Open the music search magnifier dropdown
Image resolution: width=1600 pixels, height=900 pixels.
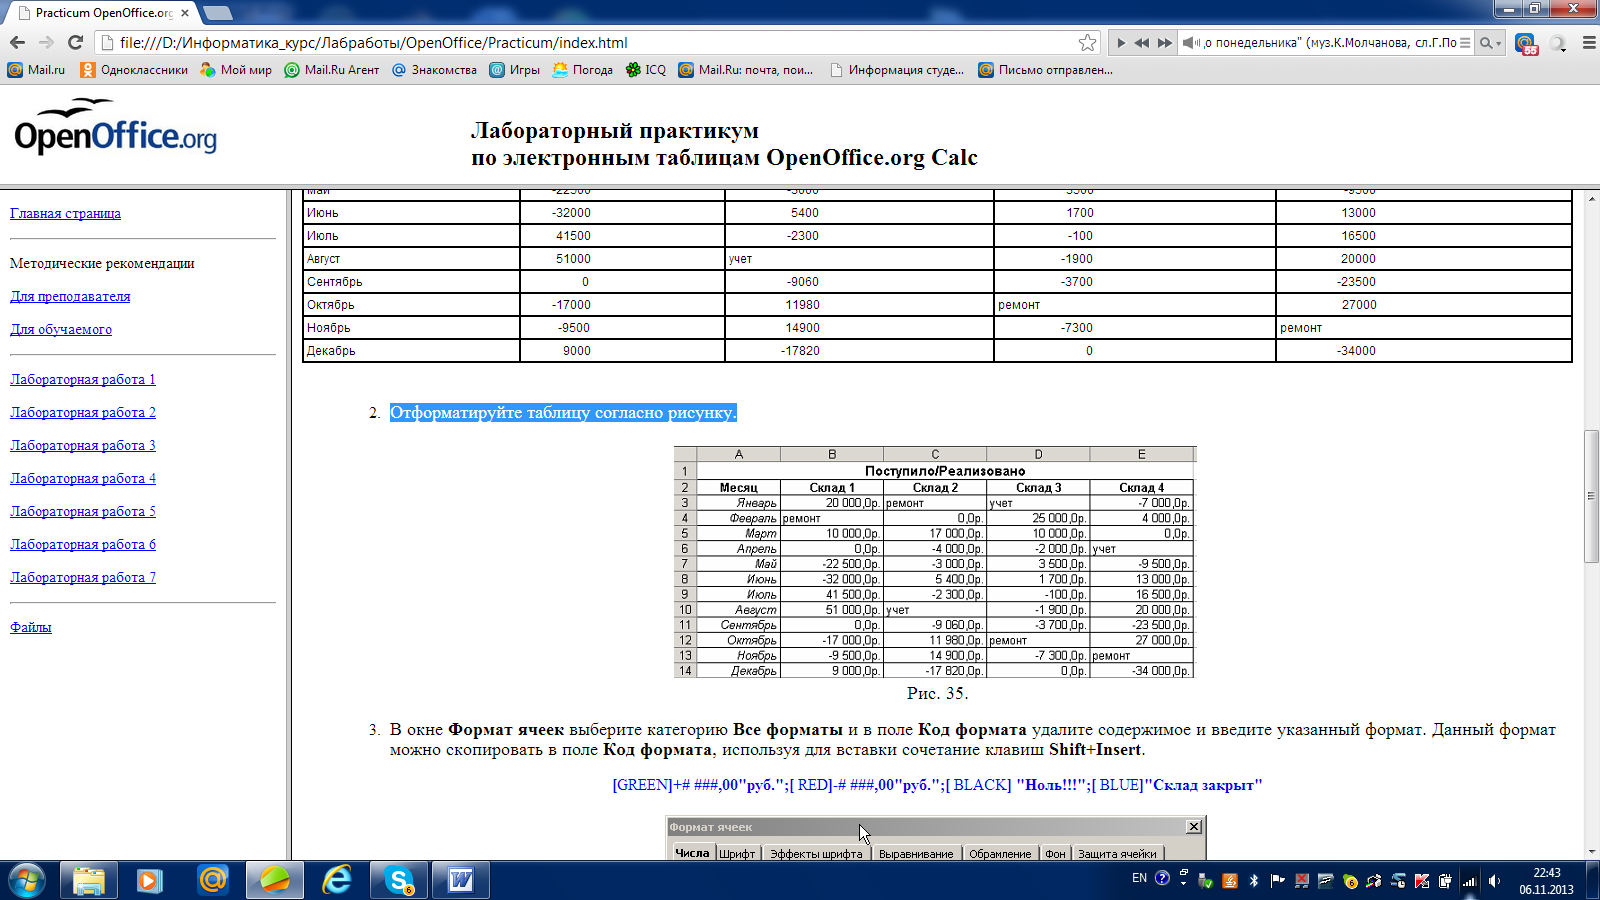pos(1491,43)
